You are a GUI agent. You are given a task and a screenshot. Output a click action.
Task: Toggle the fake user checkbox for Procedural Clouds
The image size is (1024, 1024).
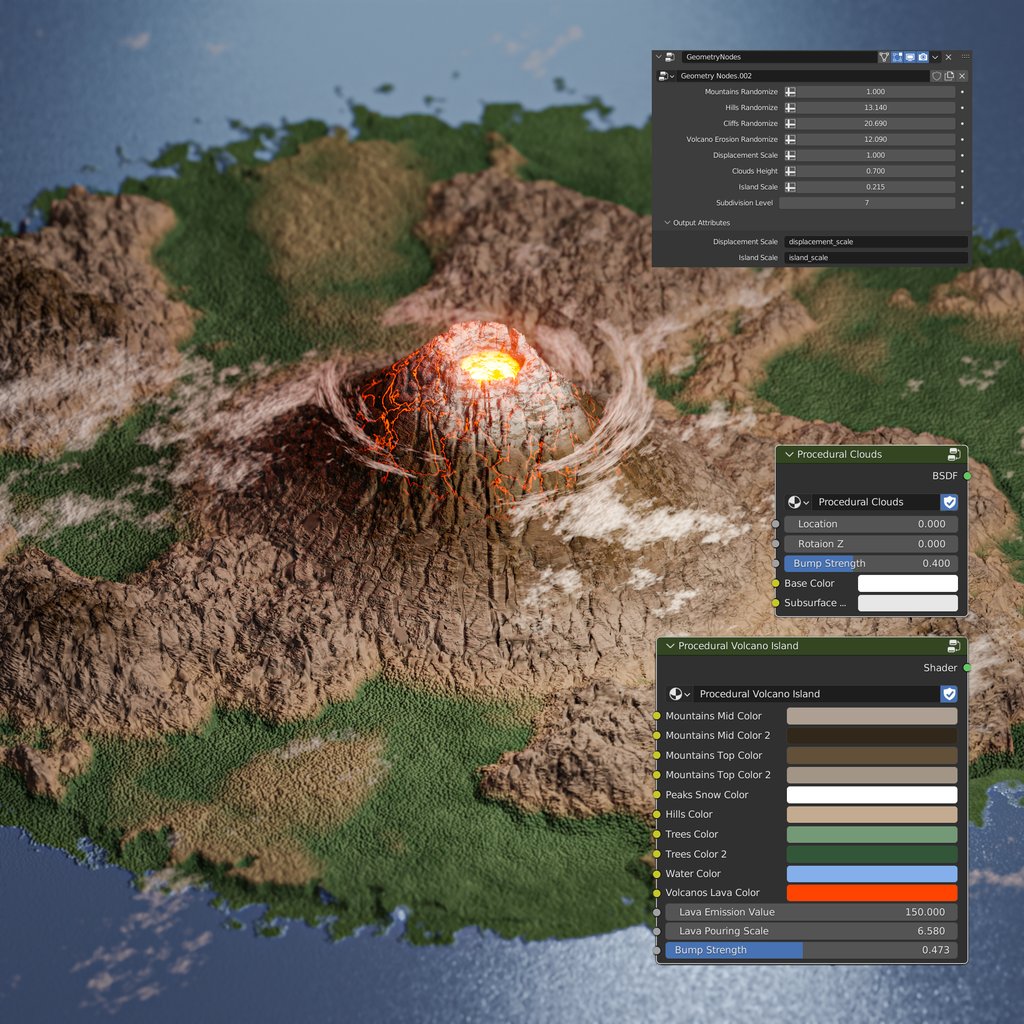click(x=949, y=502)
